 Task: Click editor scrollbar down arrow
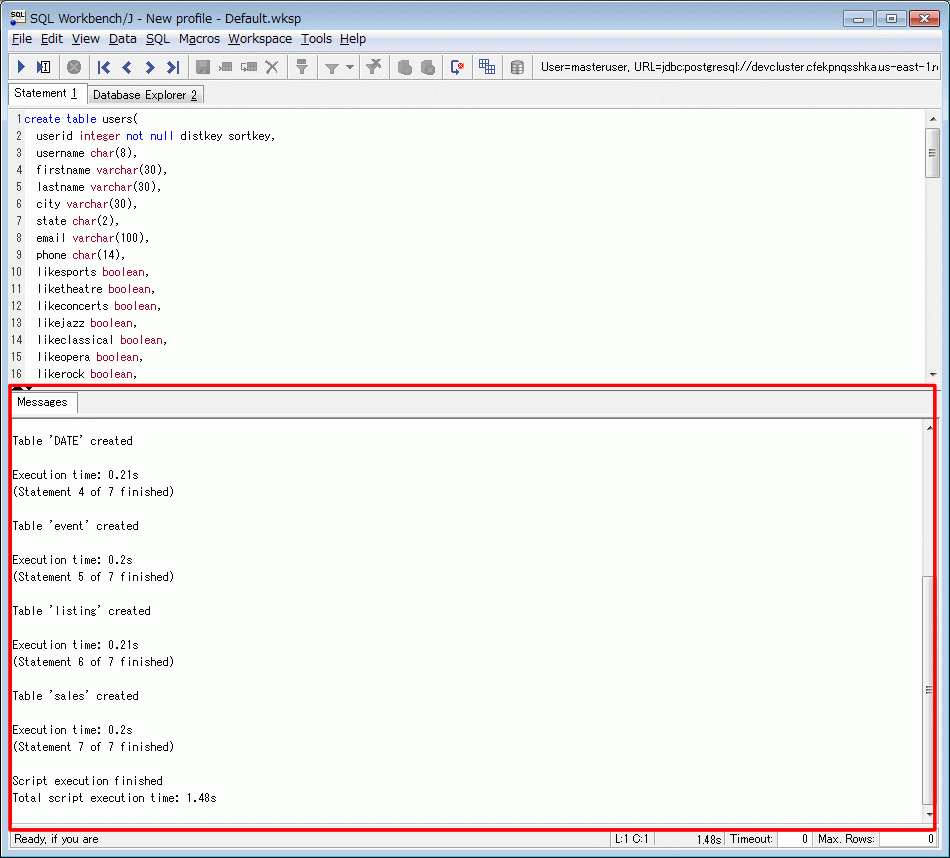[932, 374]
